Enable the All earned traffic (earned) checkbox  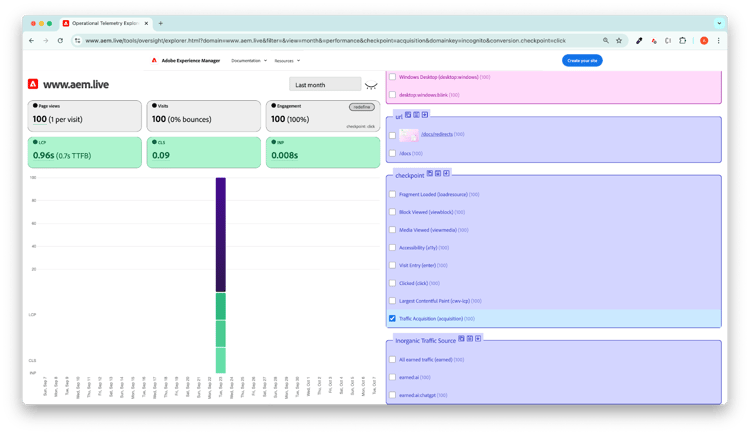(393, 359)
